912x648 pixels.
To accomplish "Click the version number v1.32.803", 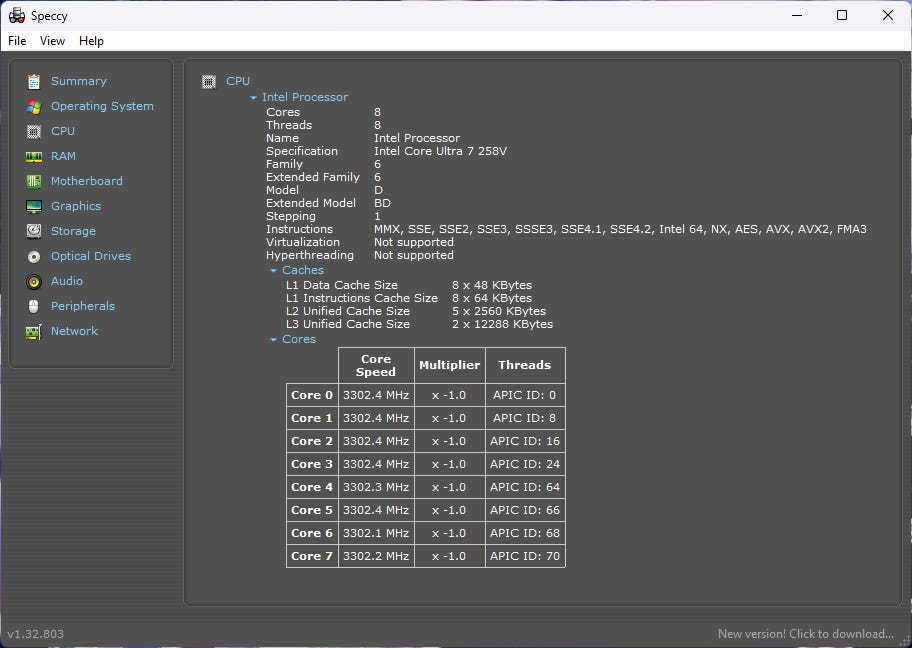I will pyautogui.click(x=35, y=634).
